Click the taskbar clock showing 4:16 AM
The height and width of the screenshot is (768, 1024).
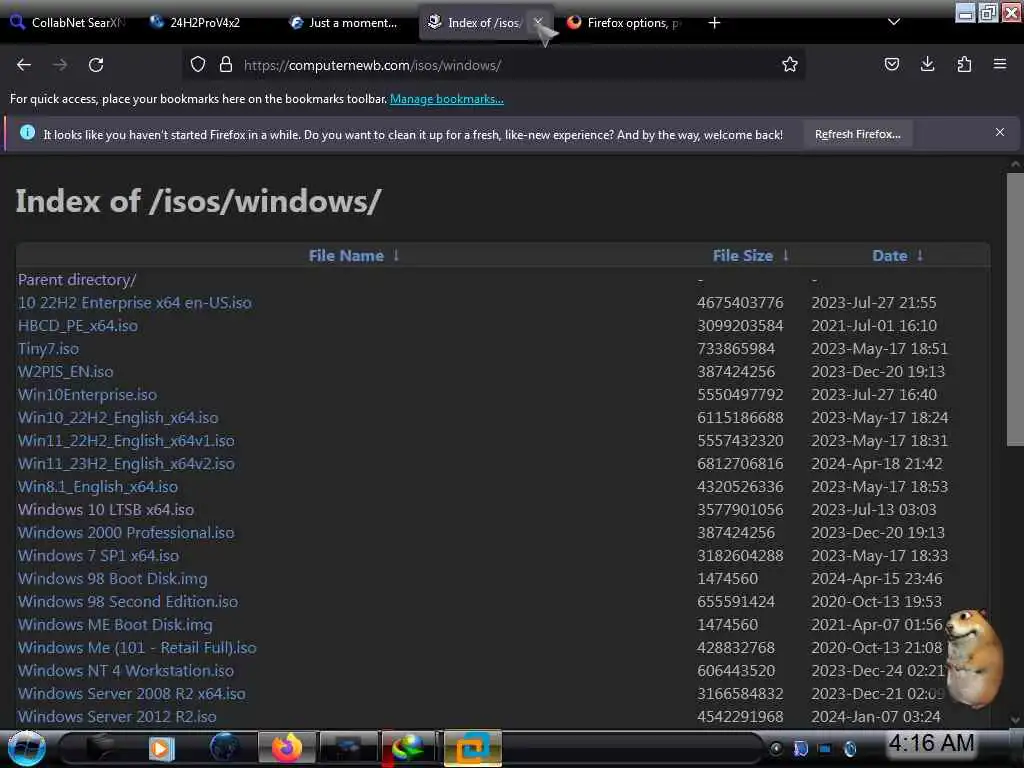[931, 743]
